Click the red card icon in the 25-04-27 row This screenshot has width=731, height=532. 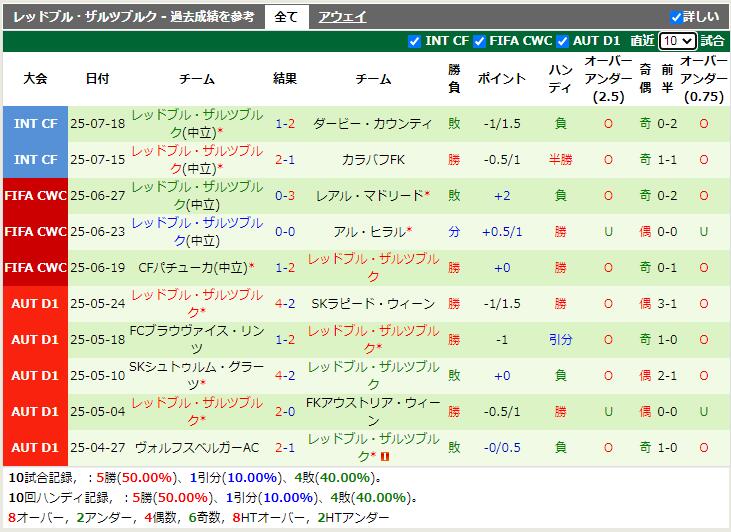385,456
